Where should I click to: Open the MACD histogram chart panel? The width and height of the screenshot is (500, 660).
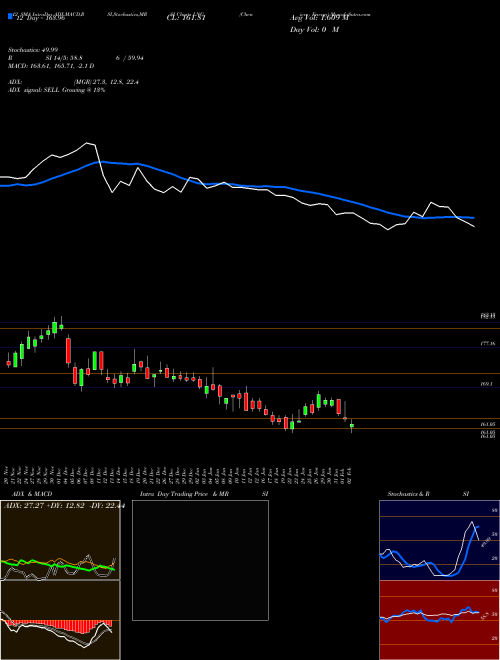pos(60,620)
